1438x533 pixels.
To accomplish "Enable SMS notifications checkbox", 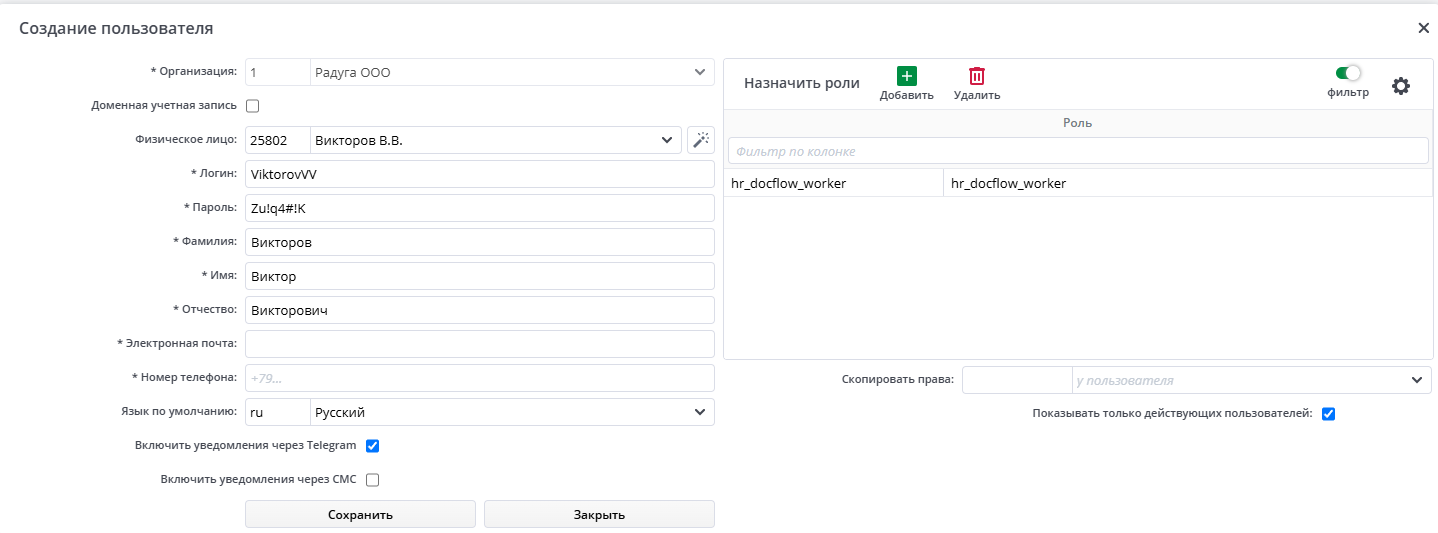I will 373,479.
